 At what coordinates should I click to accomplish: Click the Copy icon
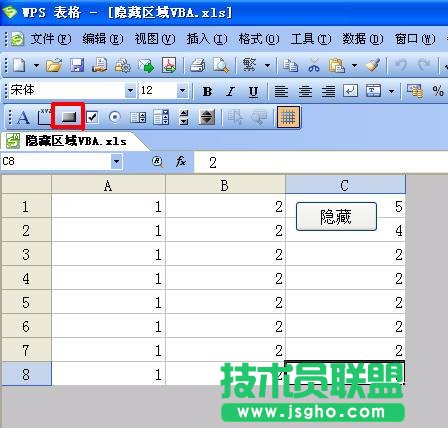[290, 65]
